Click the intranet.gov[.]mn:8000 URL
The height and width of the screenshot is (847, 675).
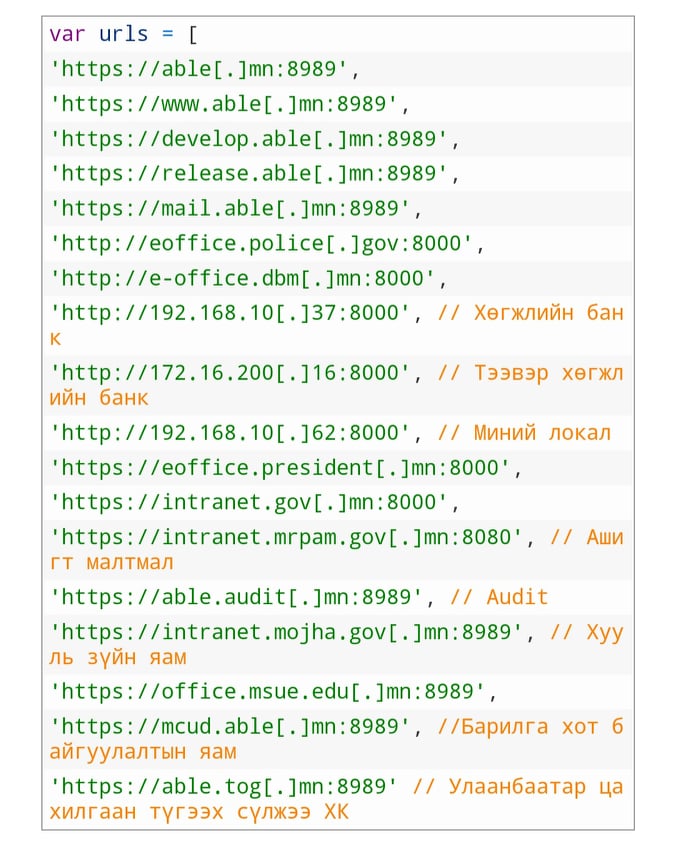[248, 502]
